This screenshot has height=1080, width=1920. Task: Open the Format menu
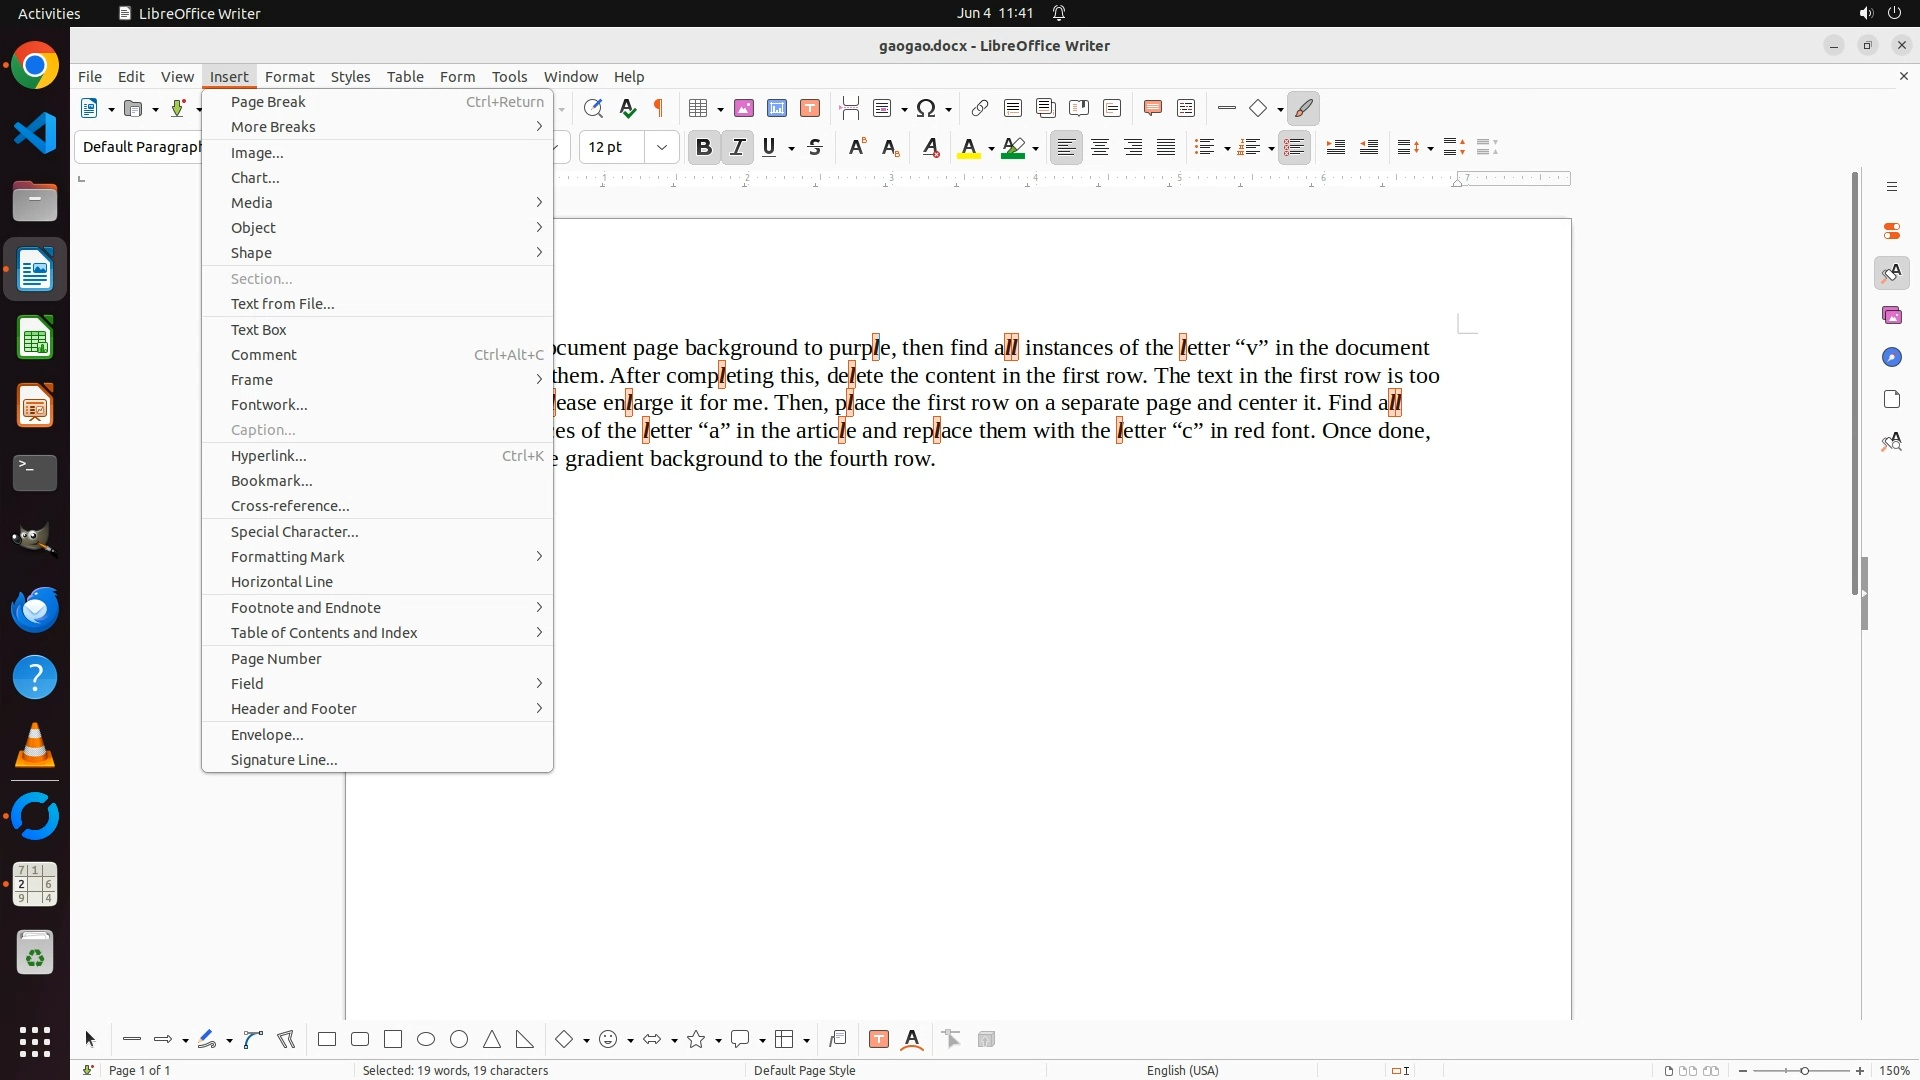point(289,77)
